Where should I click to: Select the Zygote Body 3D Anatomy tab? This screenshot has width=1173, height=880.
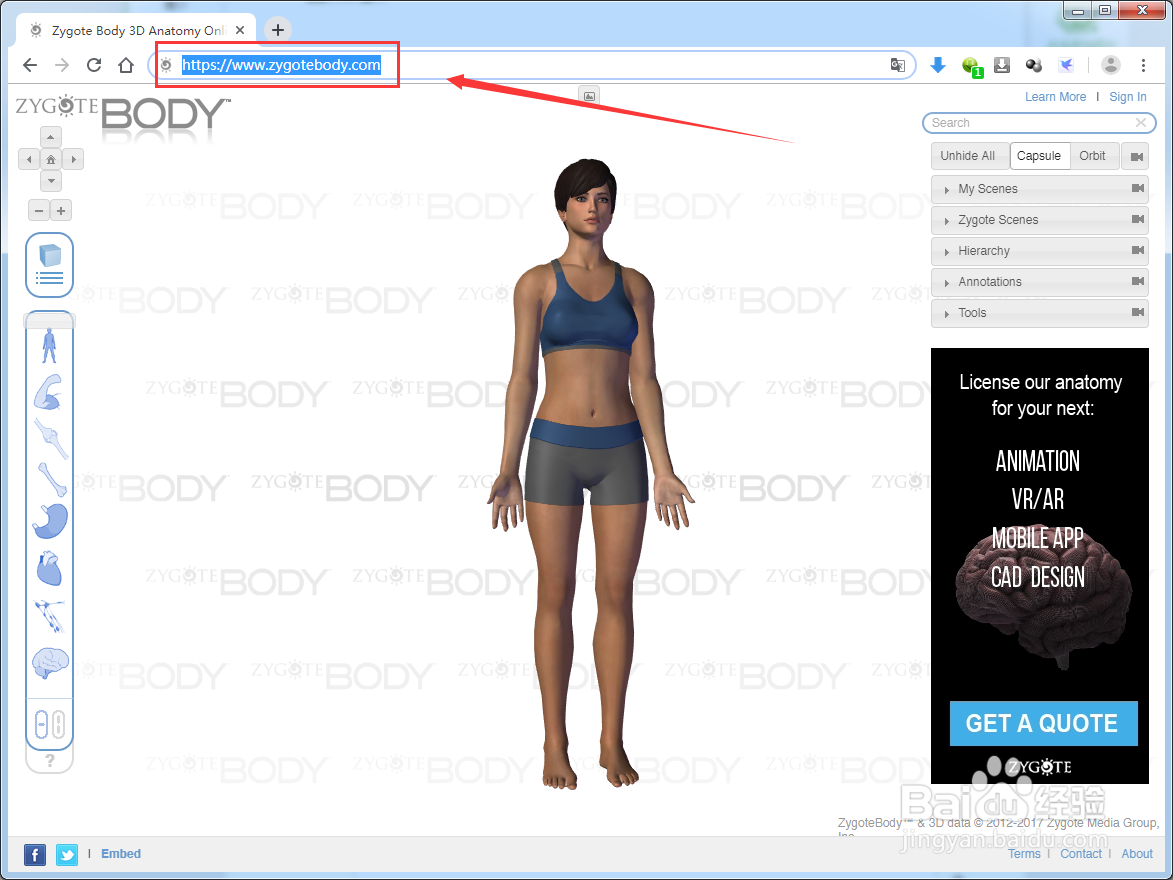point(136,31)
